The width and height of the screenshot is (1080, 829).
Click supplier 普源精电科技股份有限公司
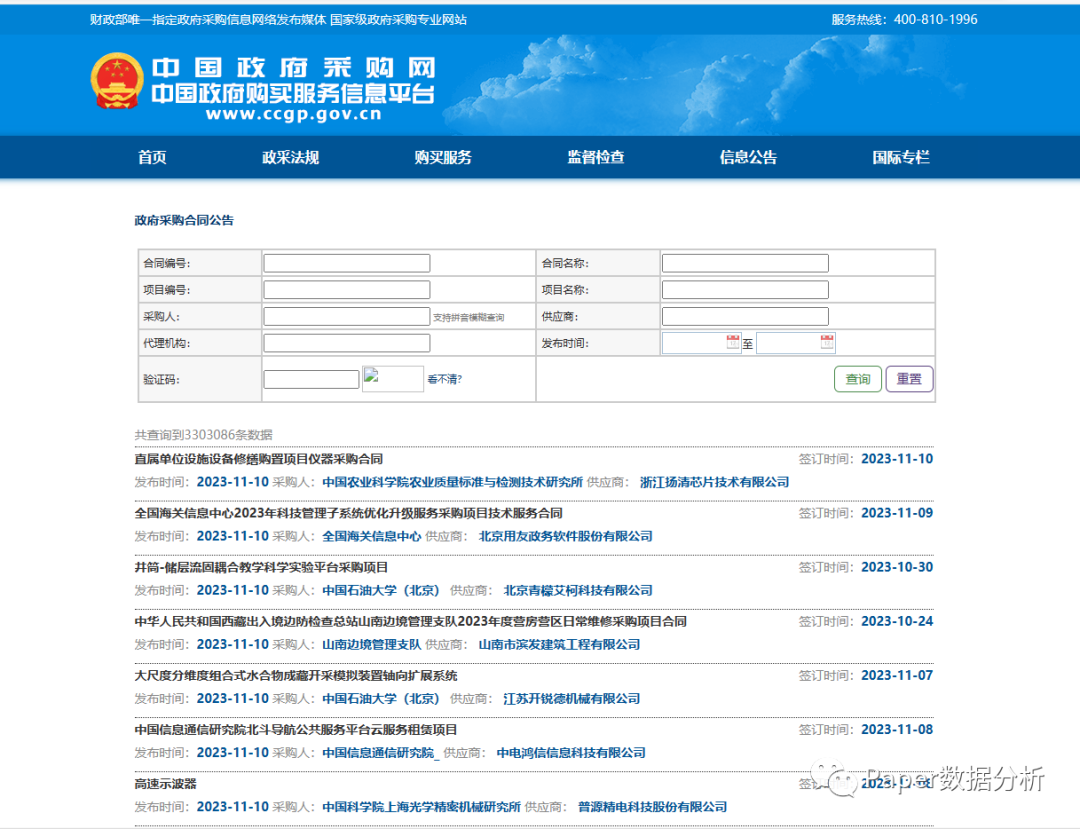coord(652,807)
